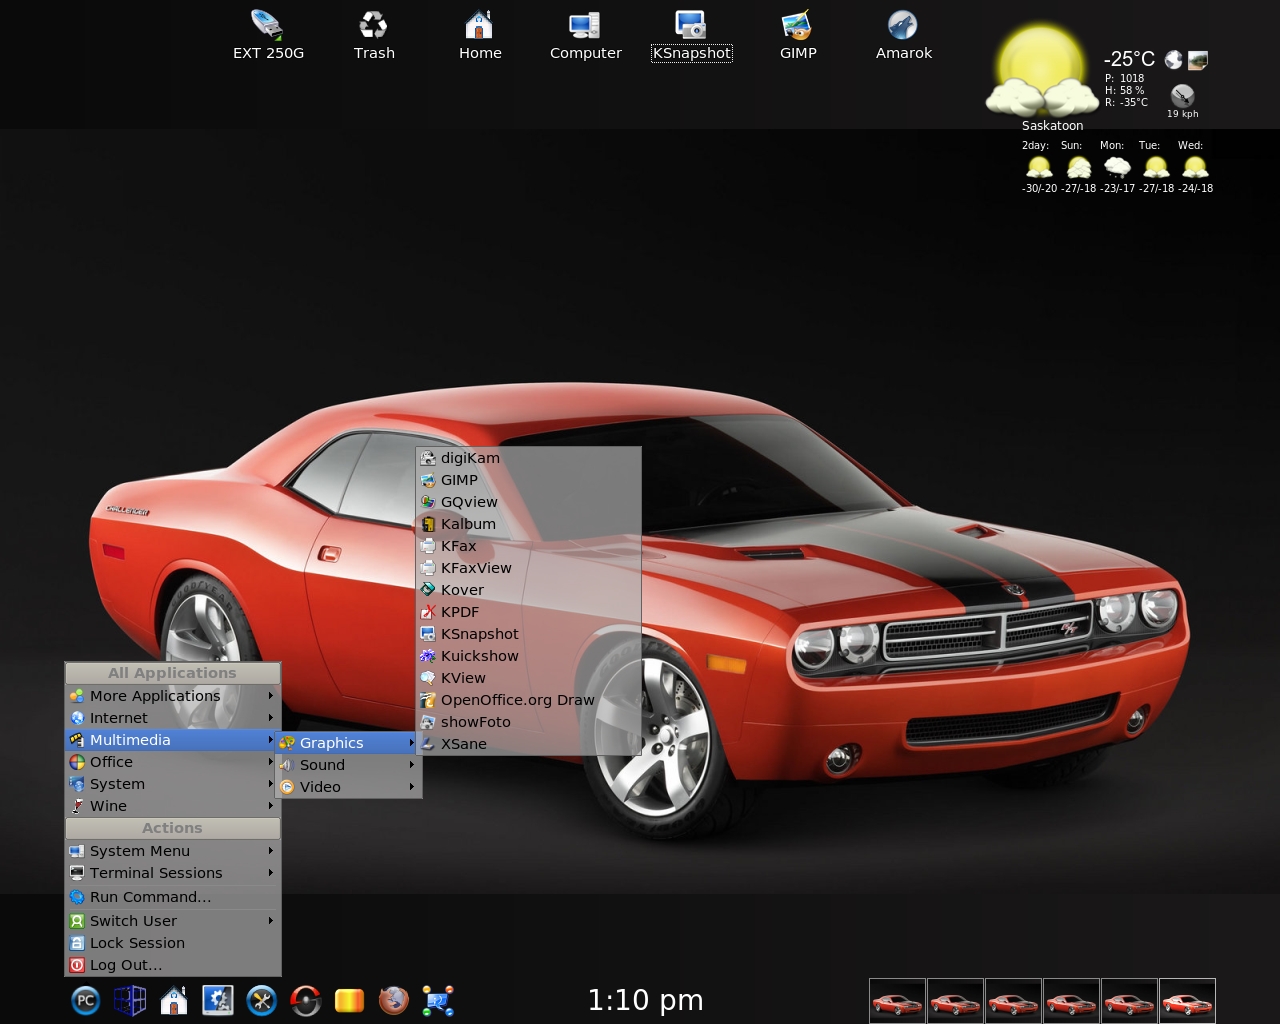The width and height of the screenshot is (1280, 1024).
Task: Click the large sun-and-clouds current weather icon
Action: pyautogui.click(x=1042, y=72)
